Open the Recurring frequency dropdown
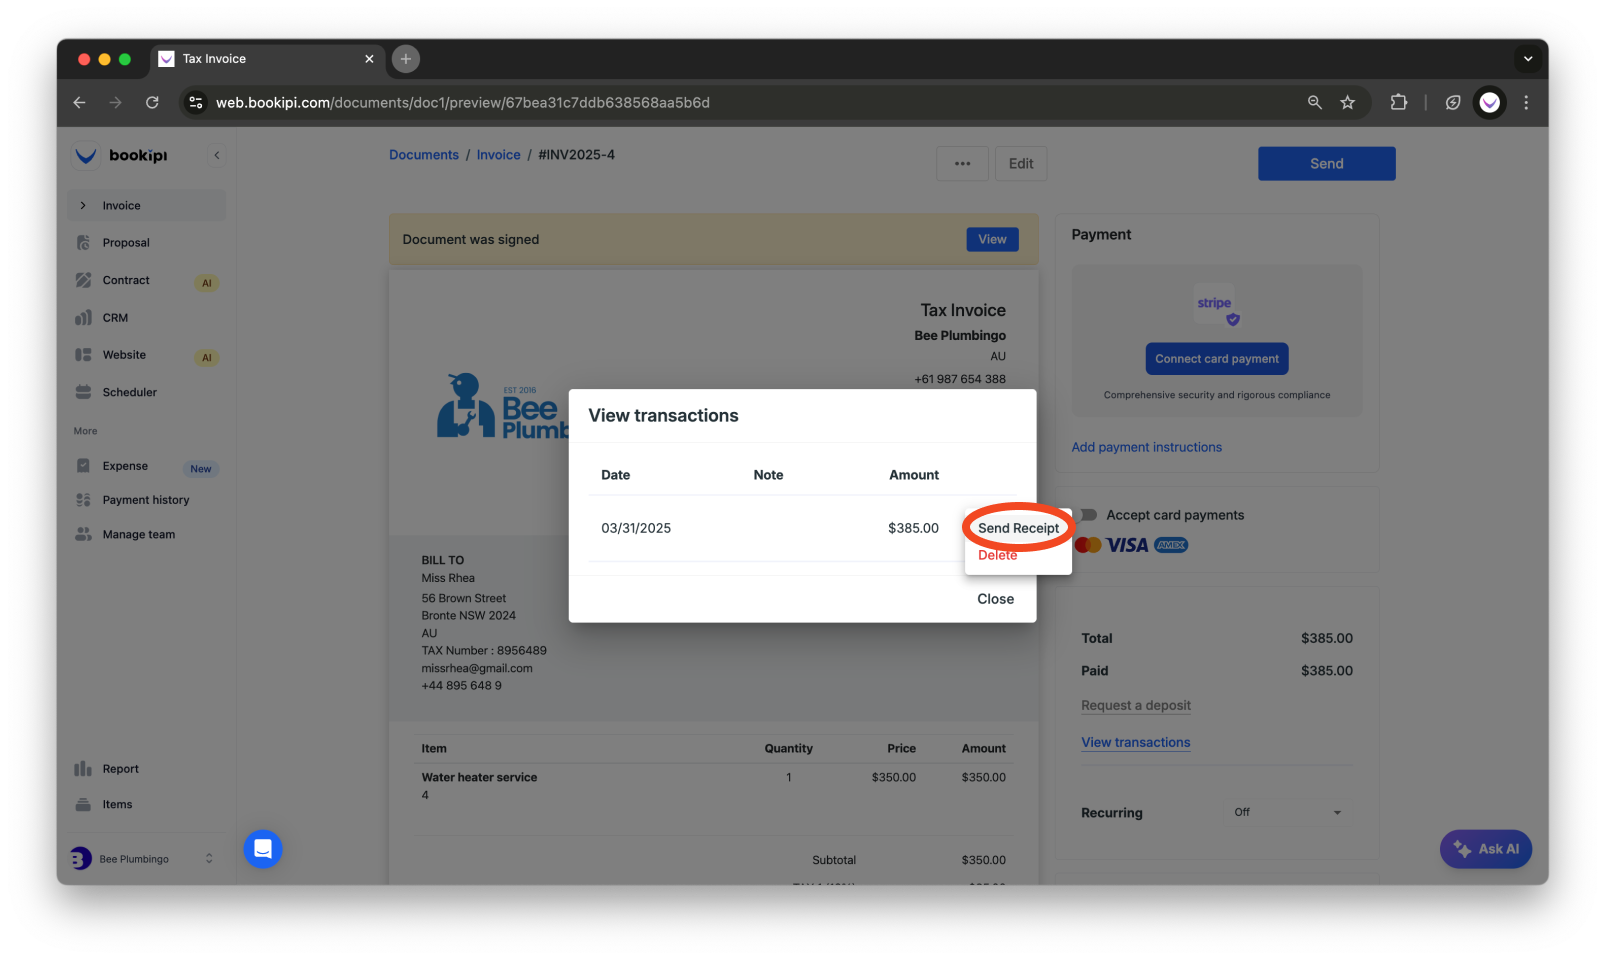This screenshot has height=960, width=1606. tap(1288, 812)
